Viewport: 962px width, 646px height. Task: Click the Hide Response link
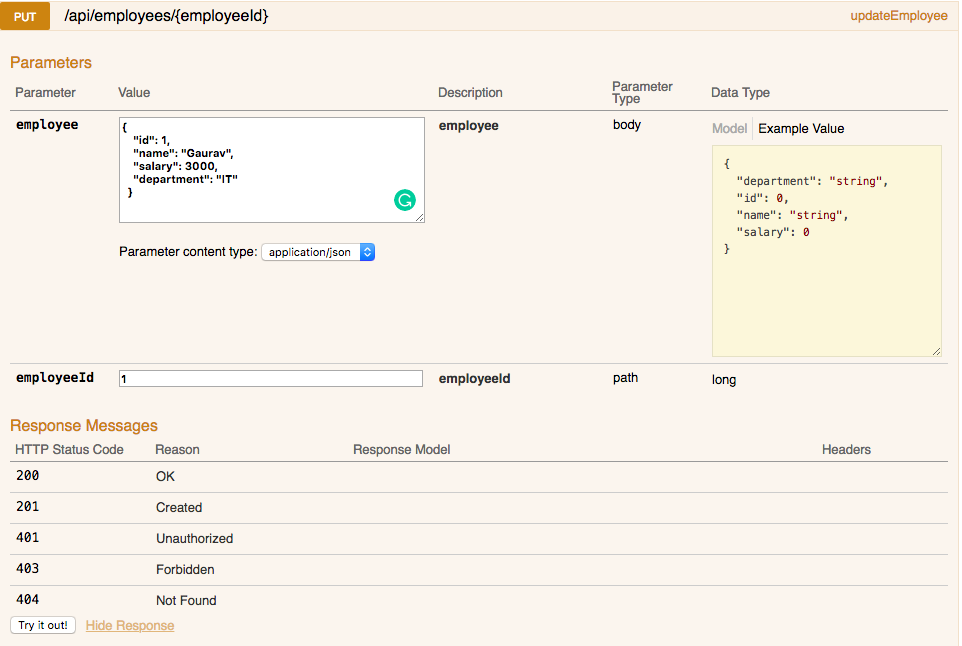tap(129, 625)
